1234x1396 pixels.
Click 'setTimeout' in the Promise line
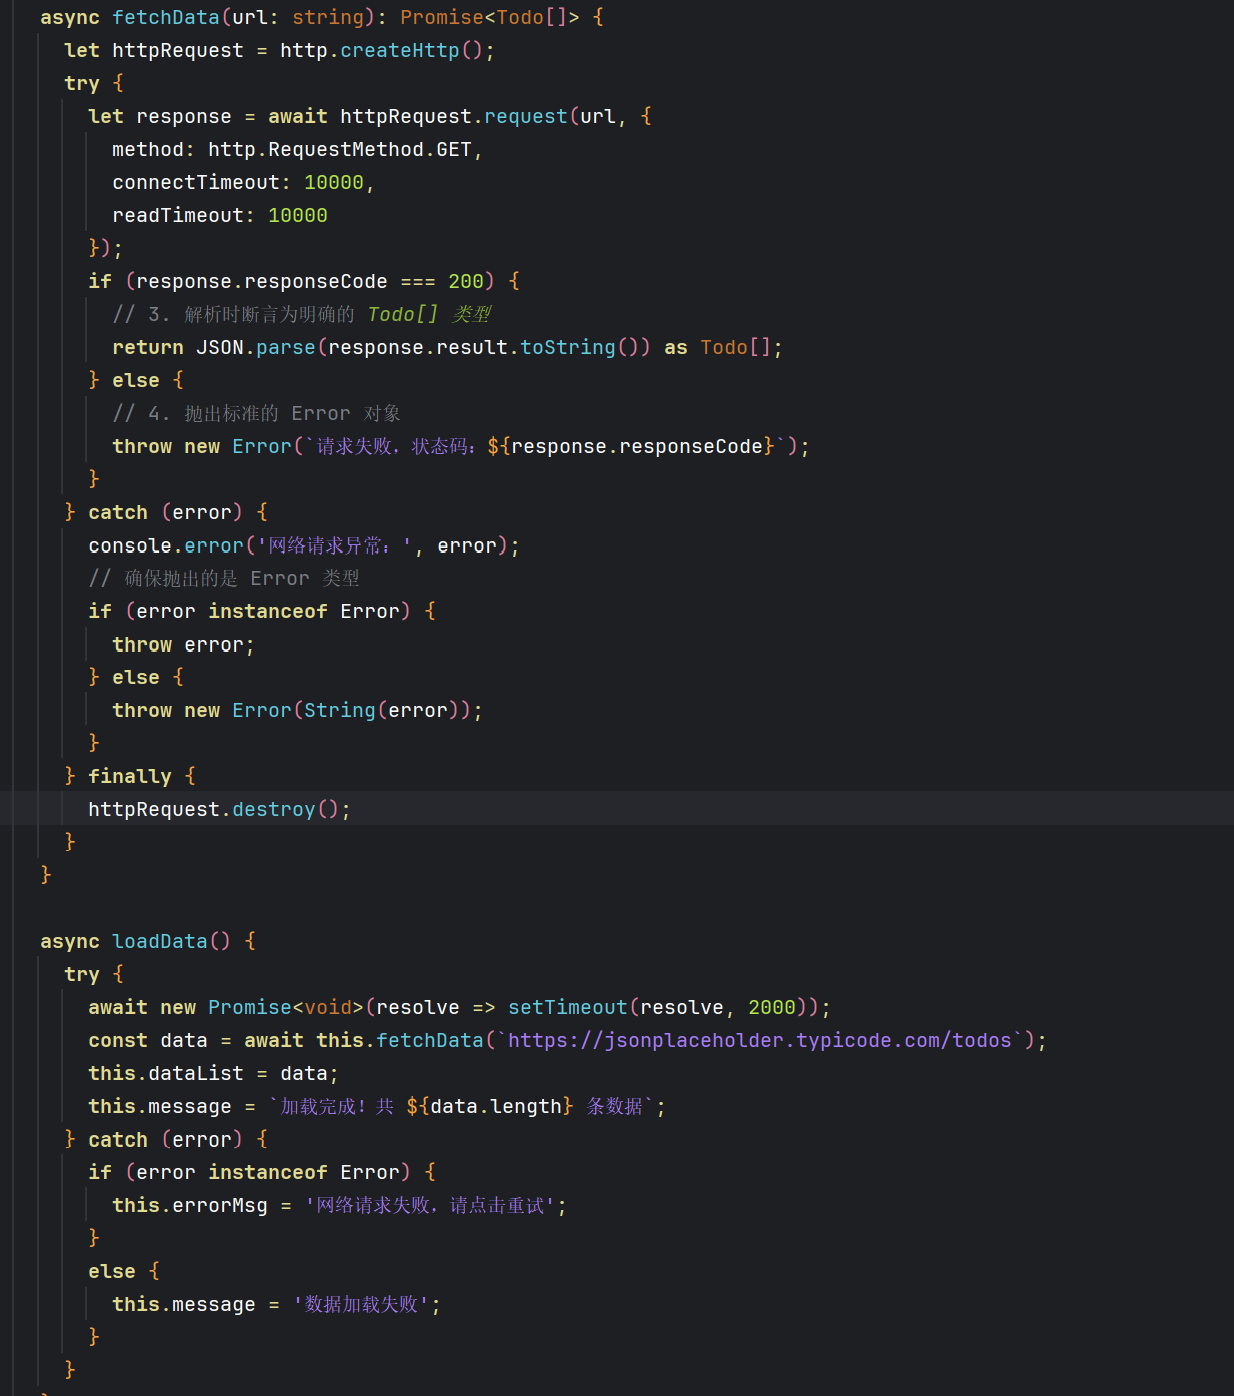coord(568,1007)
